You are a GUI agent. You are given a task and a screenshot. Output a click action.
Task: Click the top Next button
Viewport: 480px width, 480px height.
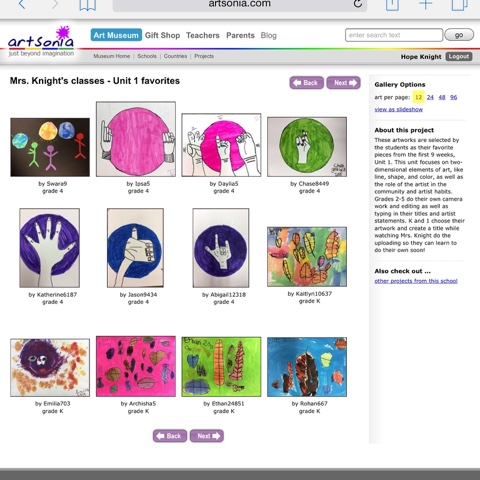(343, 83)
